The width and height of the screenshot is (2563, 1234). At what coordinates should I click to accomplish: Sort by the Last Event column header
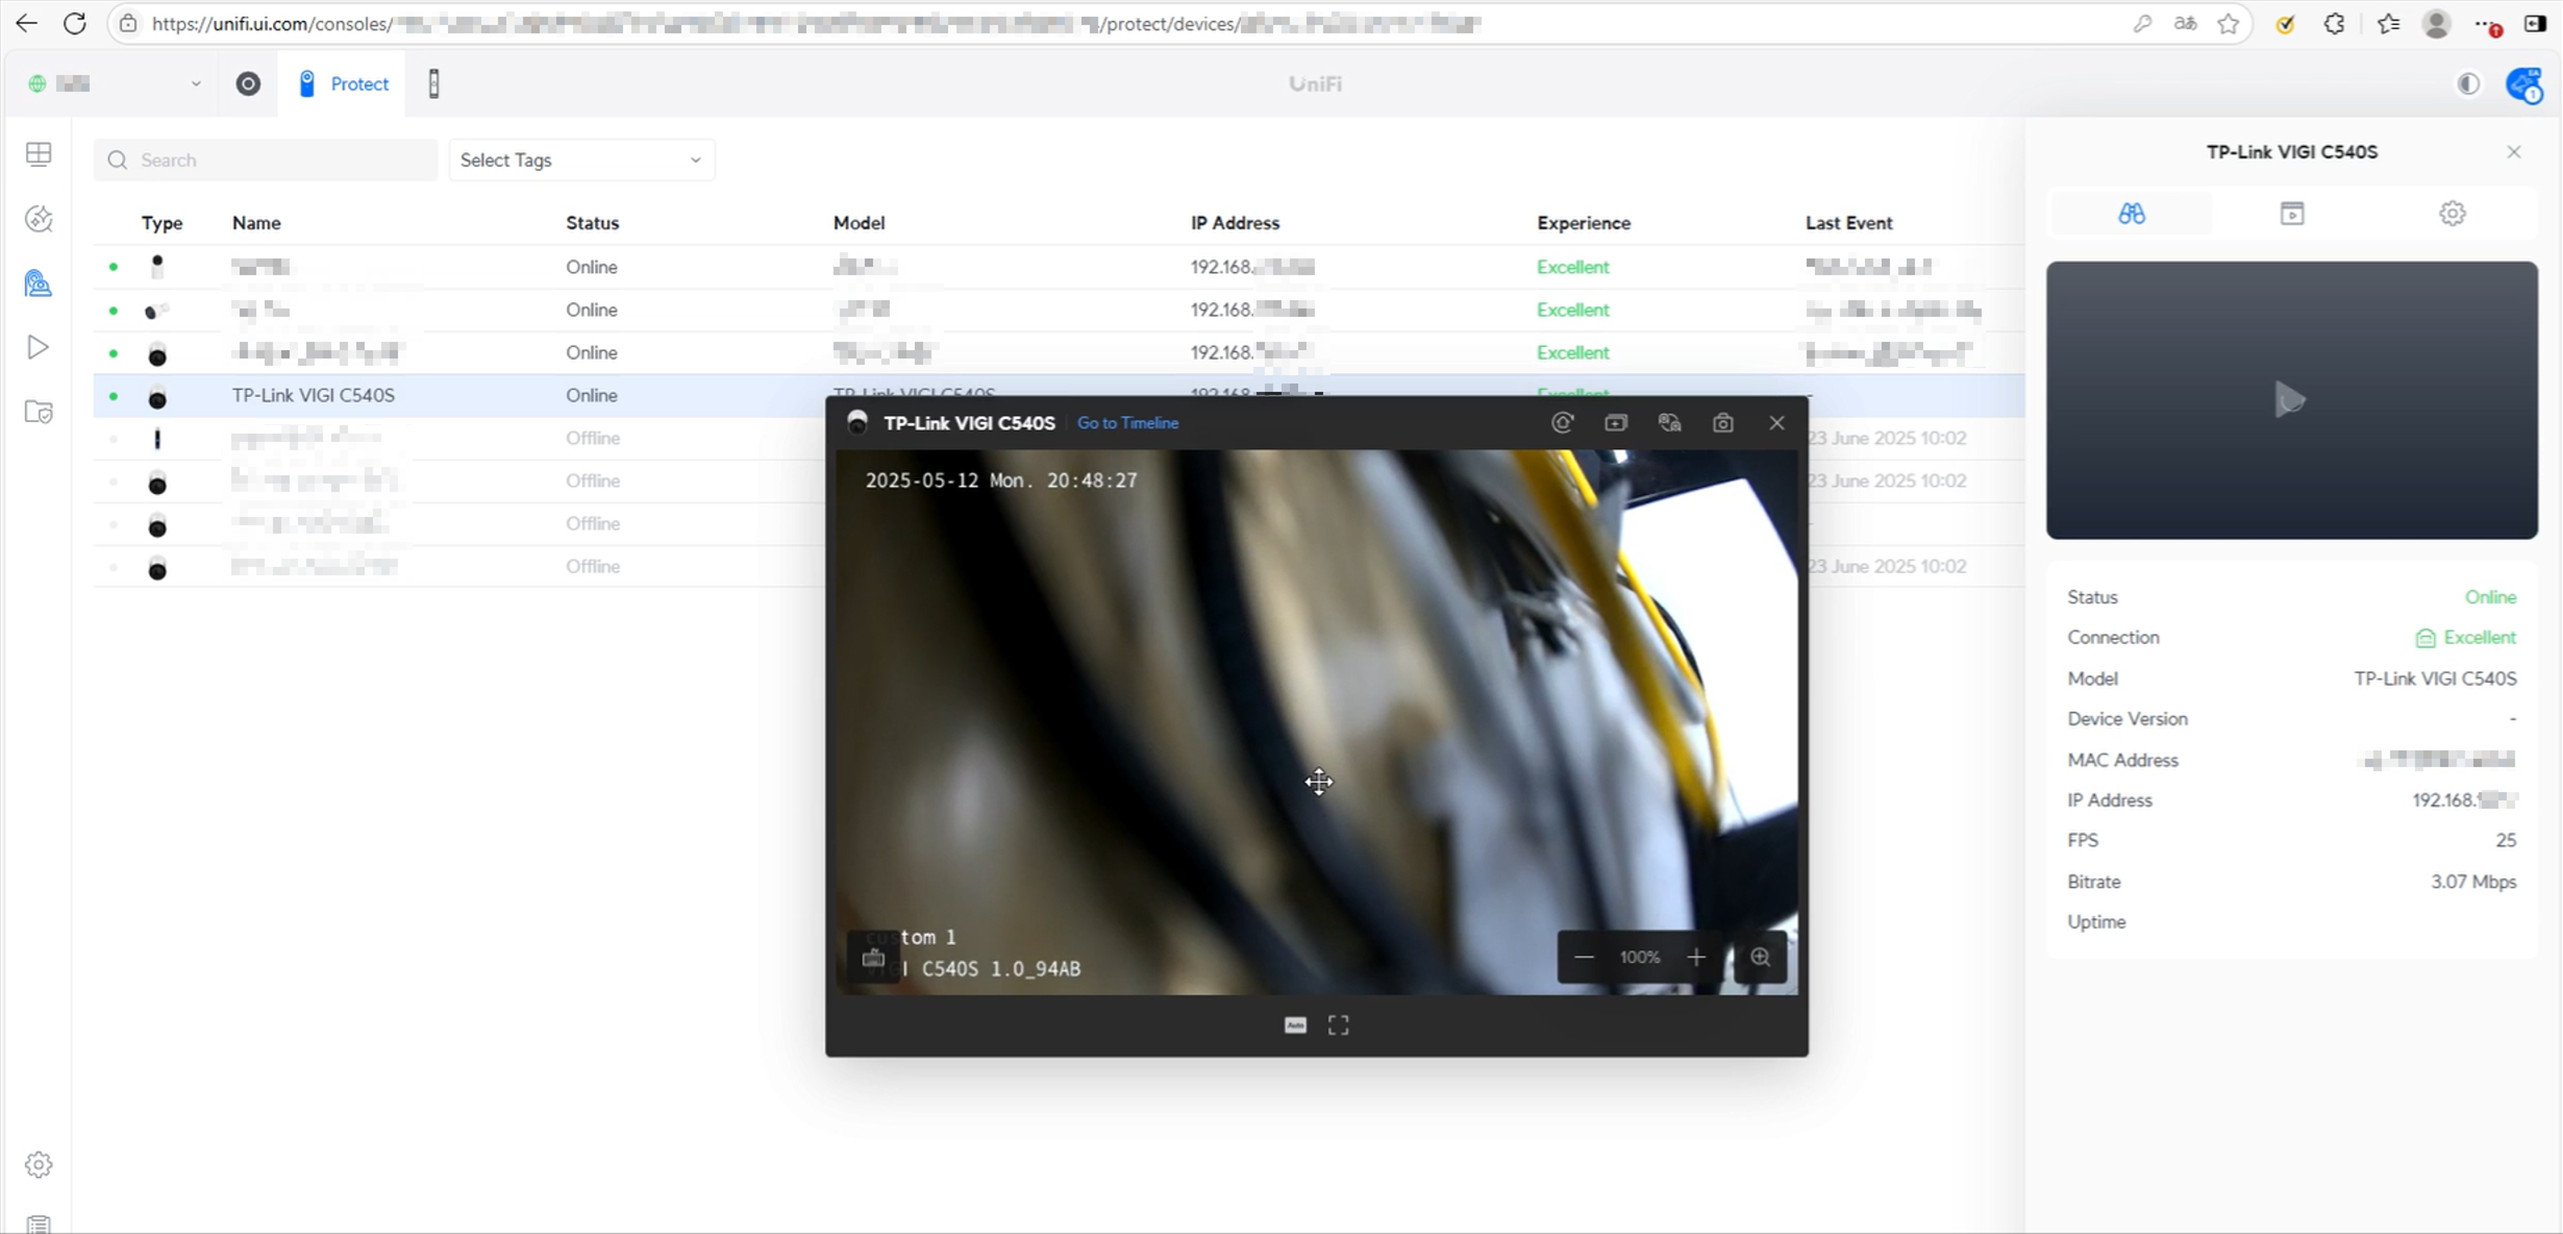(x=1849, y=223)
